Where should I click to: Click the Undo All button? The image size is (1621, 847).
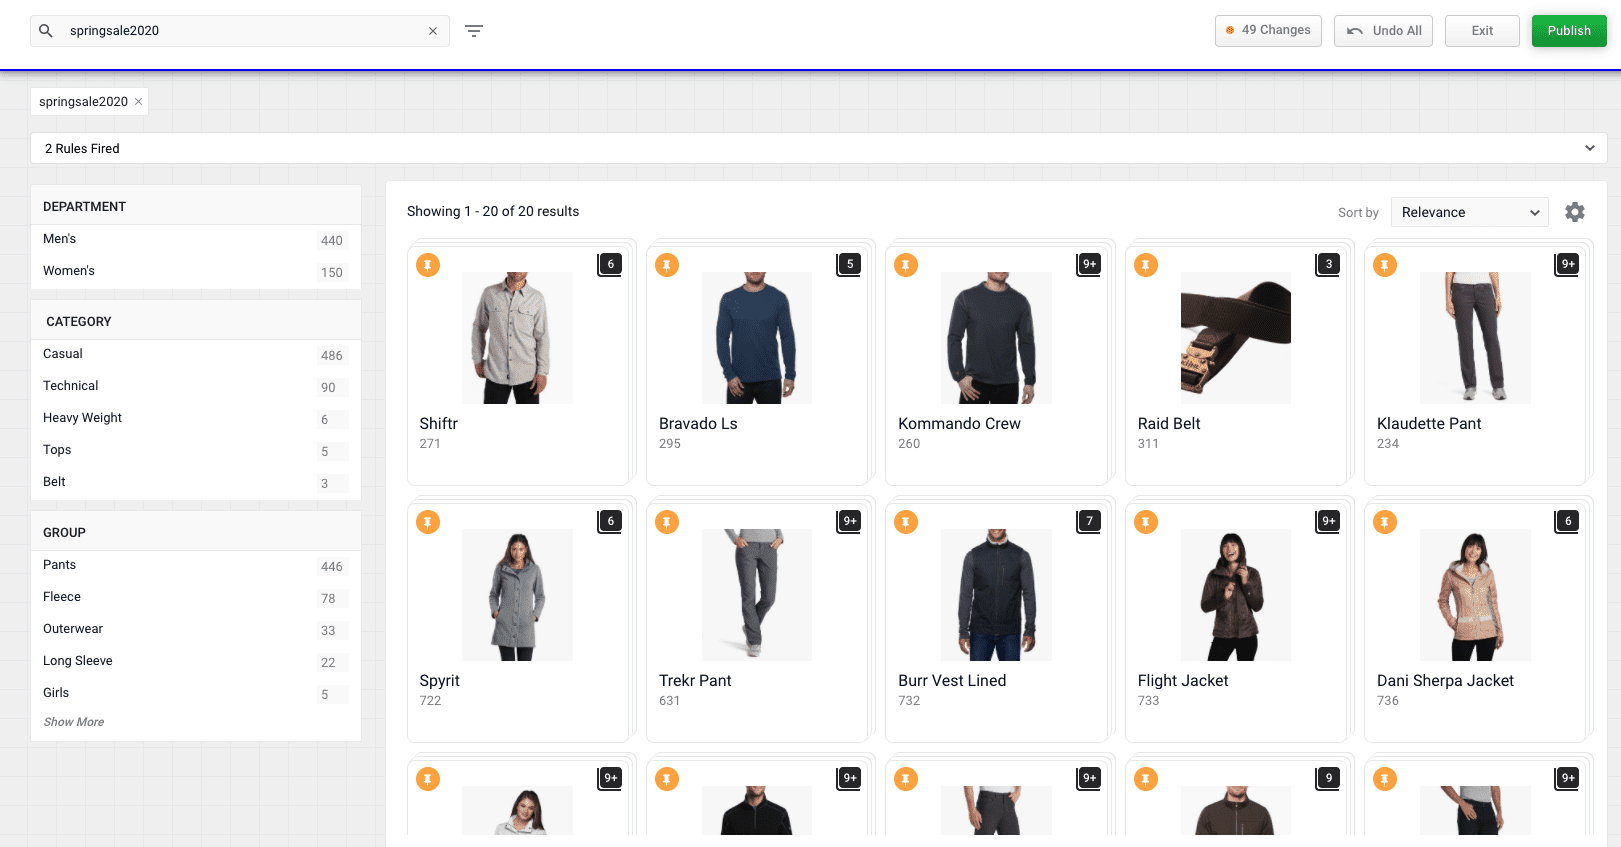(1383, 31)
